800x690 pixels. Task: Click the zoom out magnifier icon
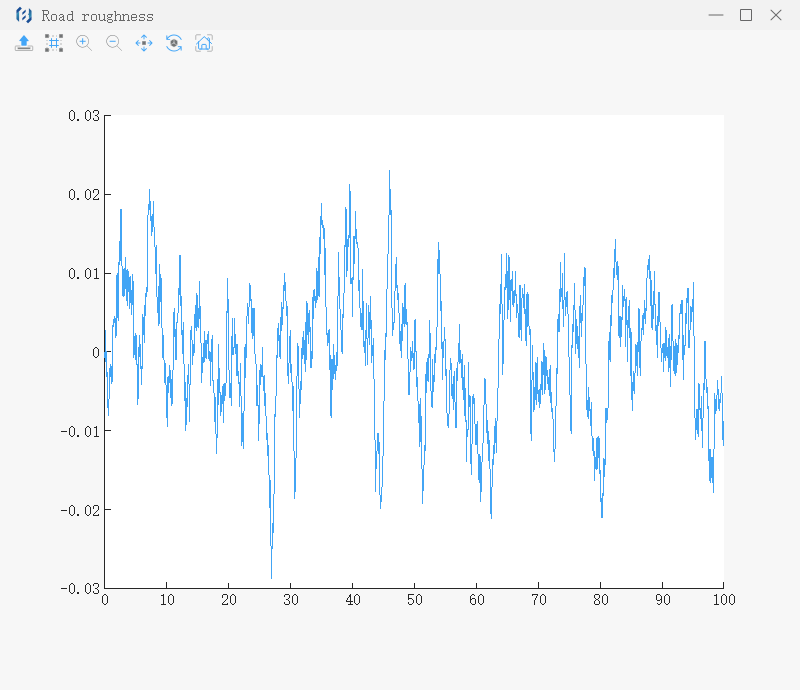(x=114, y=43)
